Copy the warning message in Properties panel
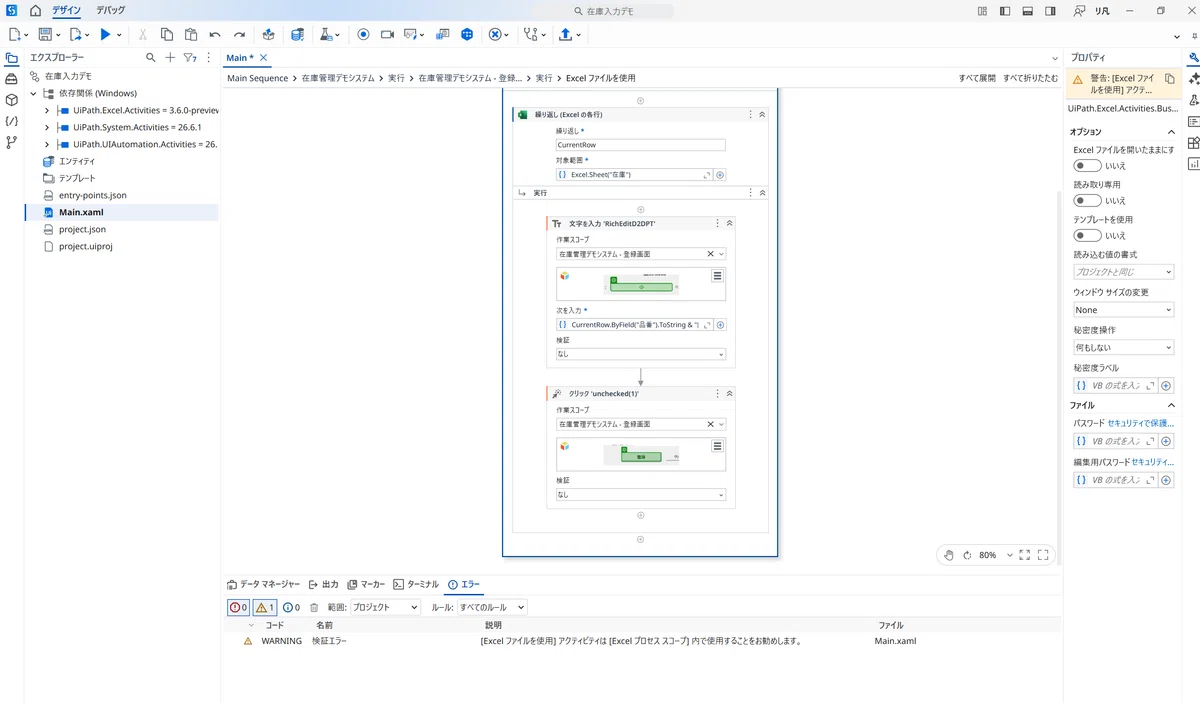This screenshot has height=703, width=1200. coord(1169,78)
